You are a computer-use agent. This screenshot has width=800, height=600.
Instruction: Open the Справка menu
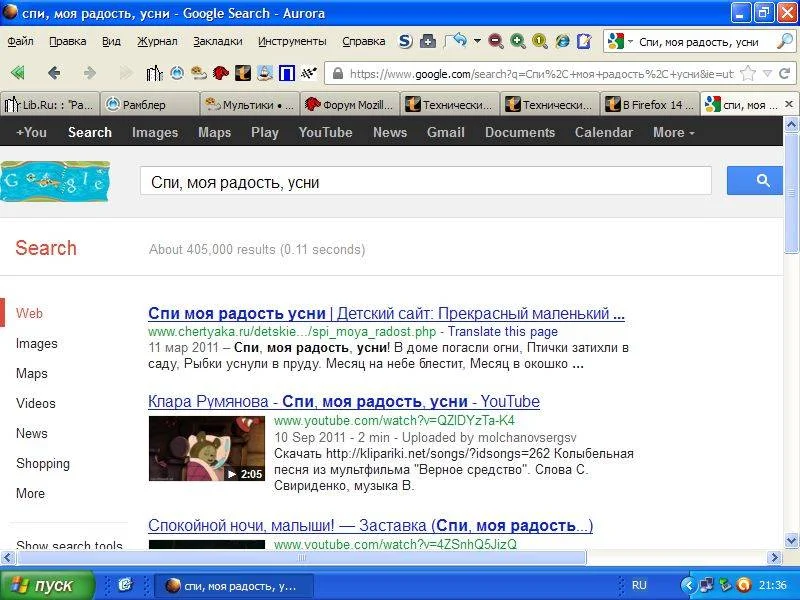[364, 41]
